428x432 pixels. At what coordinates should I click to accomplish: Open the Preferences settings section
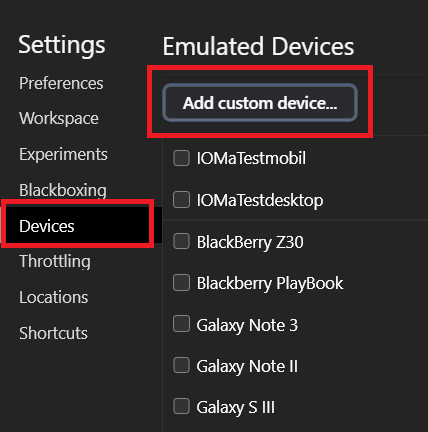click(61, 83)
